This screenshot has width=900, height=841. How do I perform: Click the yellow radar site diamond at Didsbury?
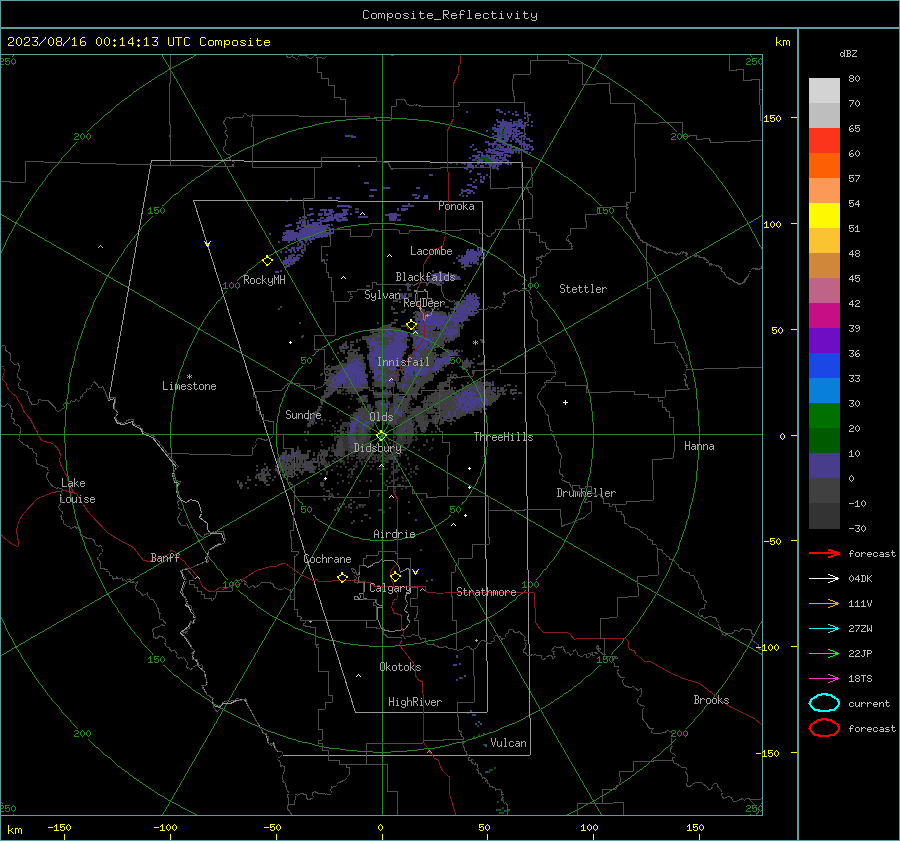[382, 436]
